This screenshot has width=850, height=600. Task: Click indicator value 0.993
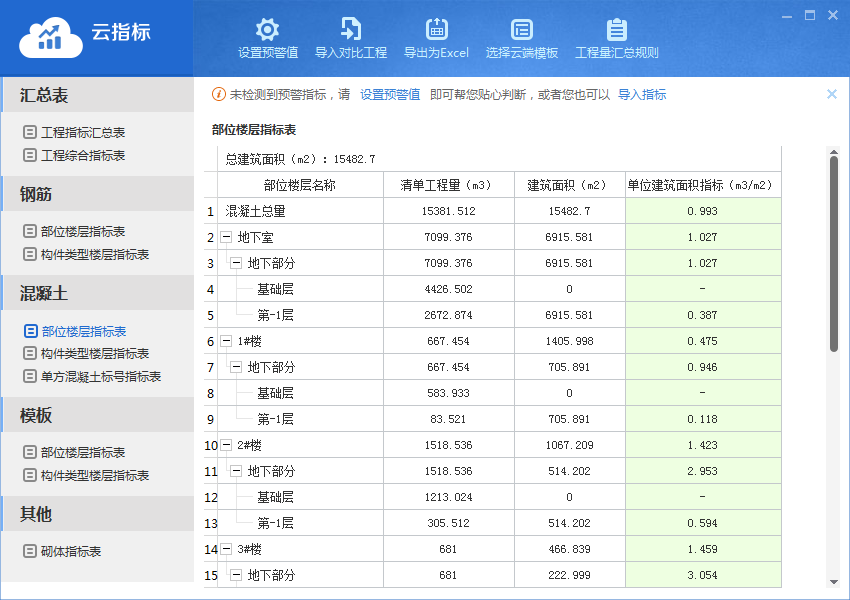tap(703, 211)
